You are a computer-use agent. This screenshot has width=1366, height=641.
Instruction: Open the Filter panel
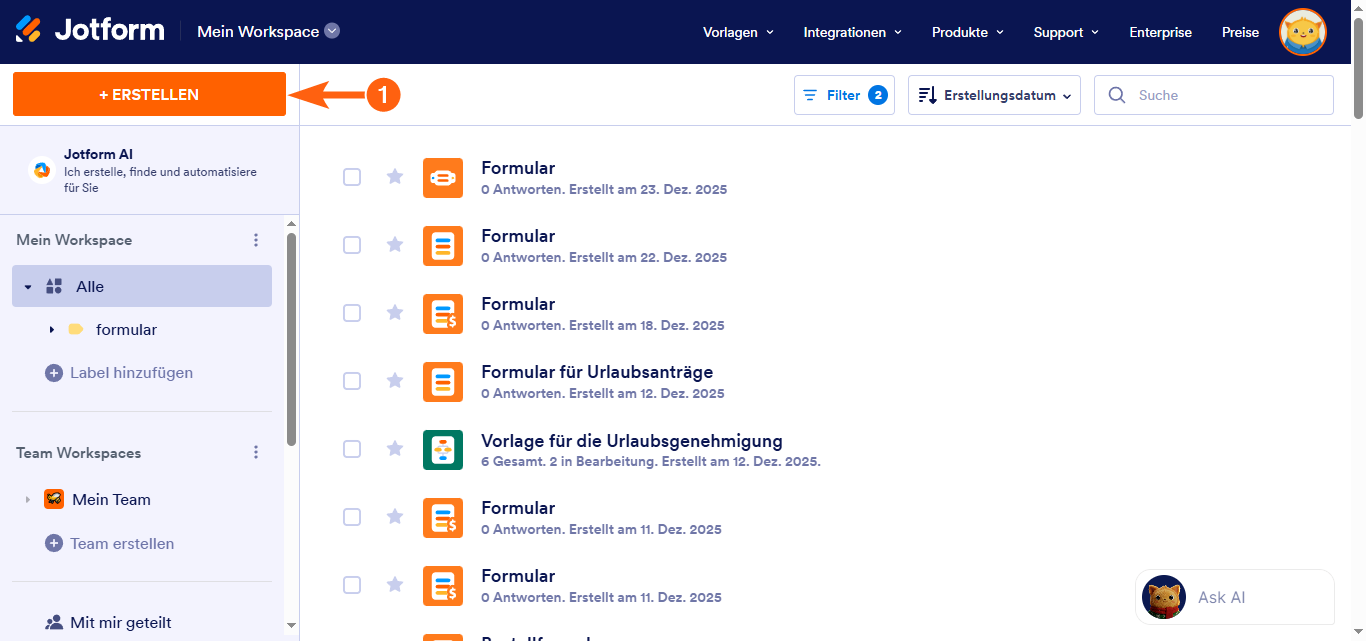(843, 94)
